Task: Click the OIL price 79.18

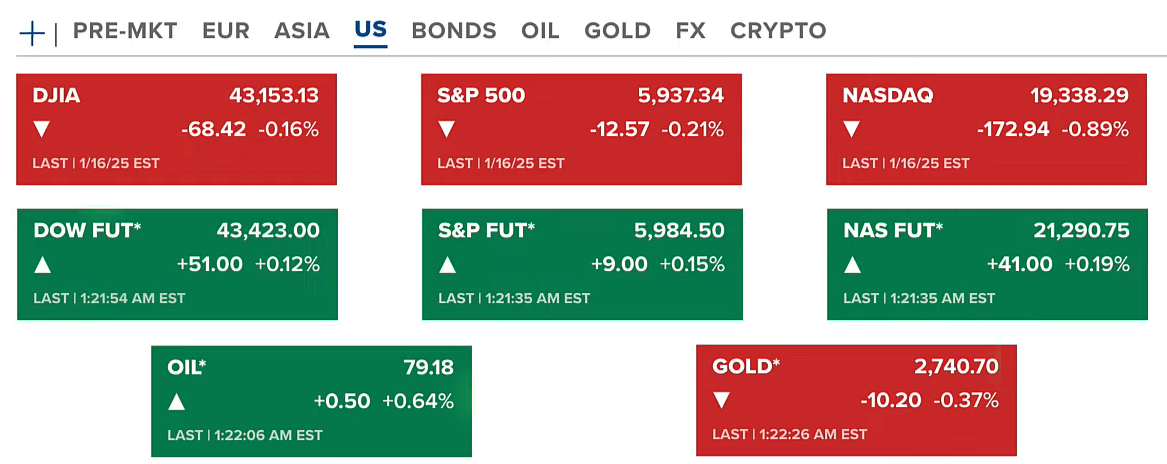Action: (x=428, y=368)
